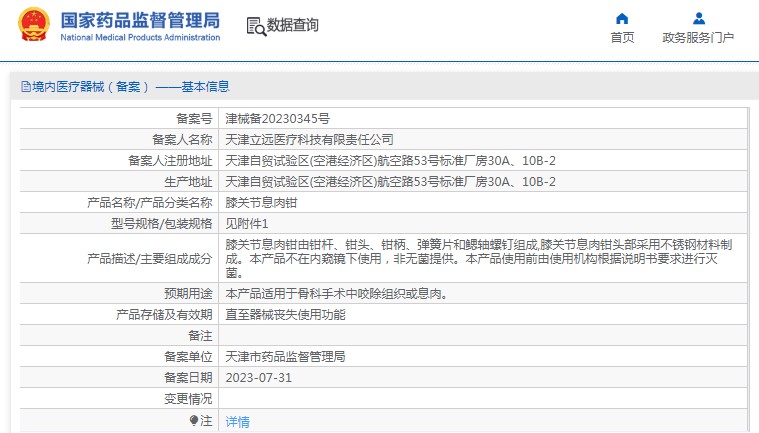Viewport: 759px width, 433px height.
Task: Click the home house icon
Action: click(x=622, y=18)
